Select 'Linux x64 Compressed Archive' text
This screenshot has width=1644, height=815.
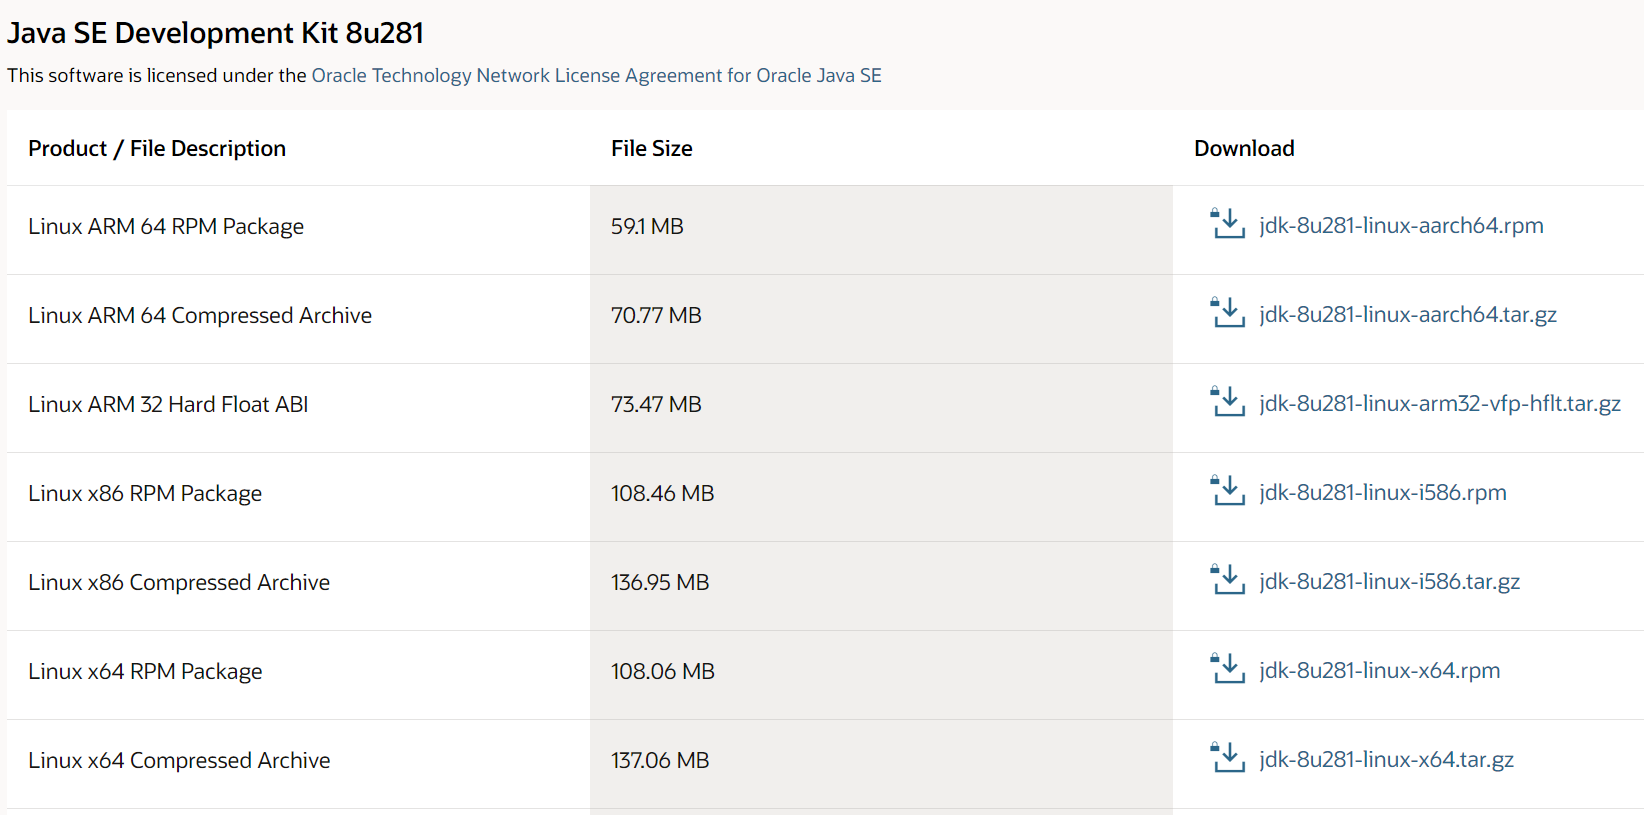[179, 761]
